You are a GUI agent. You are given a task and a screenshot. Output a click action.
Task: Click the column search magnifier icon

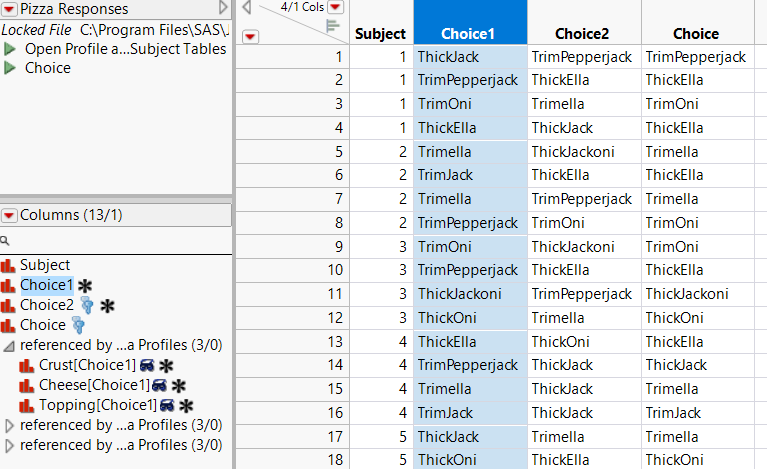[5, 241]
